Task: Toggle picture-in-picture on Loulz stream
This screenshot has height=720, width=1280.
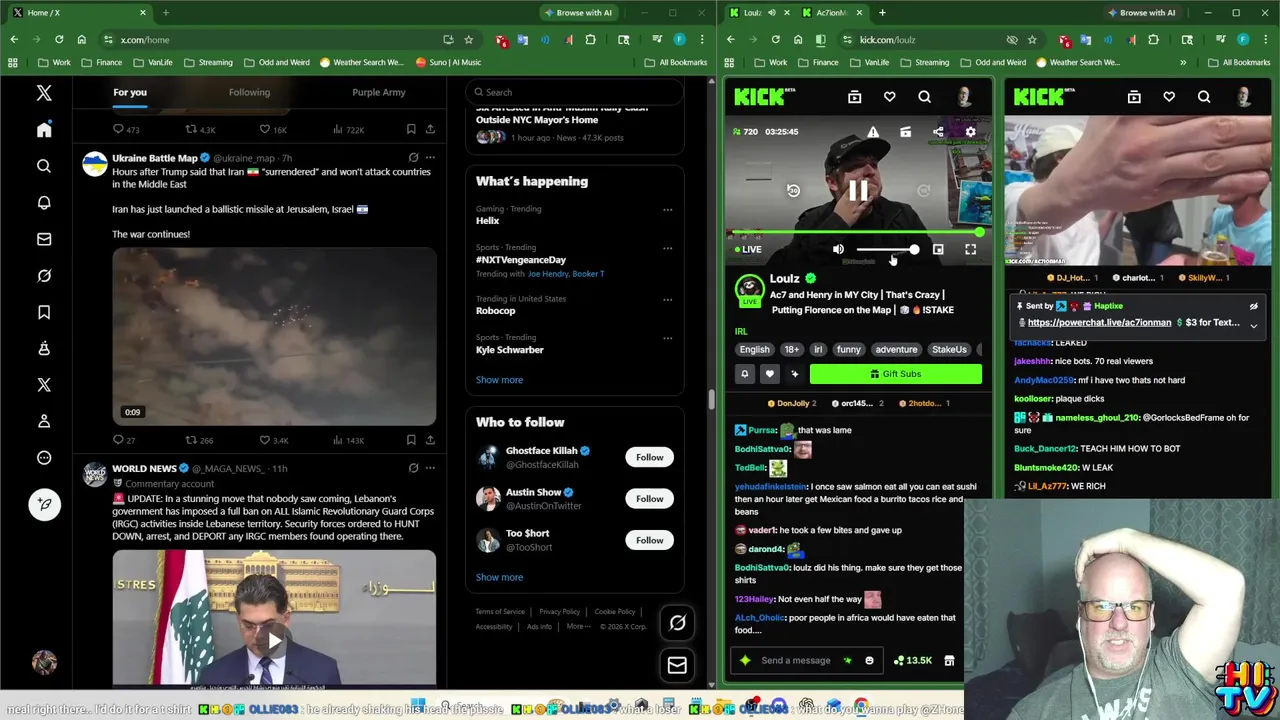Action: [938, 250]
